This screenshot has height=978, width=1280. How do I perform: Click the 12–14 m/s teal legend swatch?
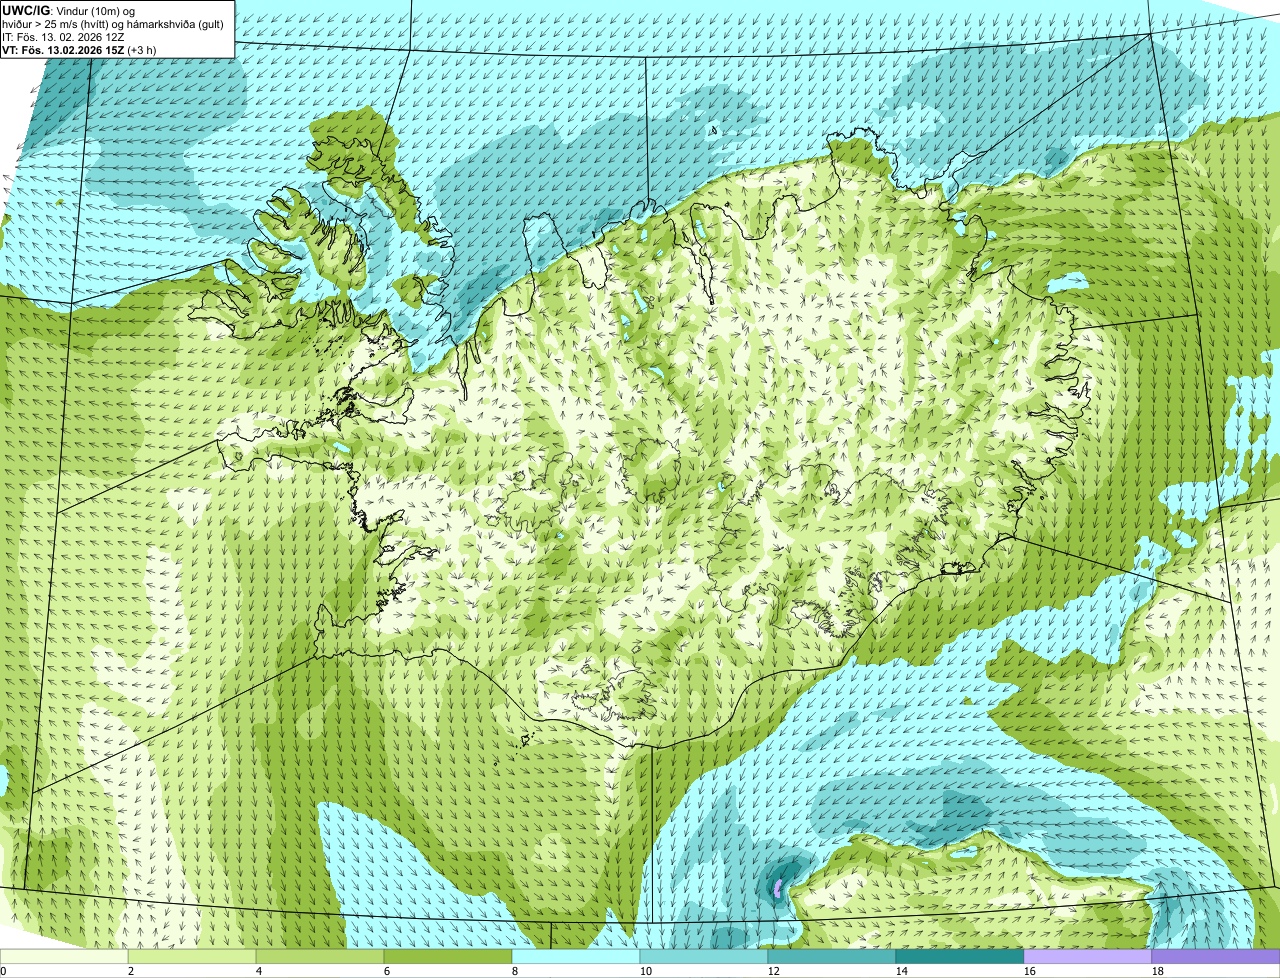[x=832, y=956]
